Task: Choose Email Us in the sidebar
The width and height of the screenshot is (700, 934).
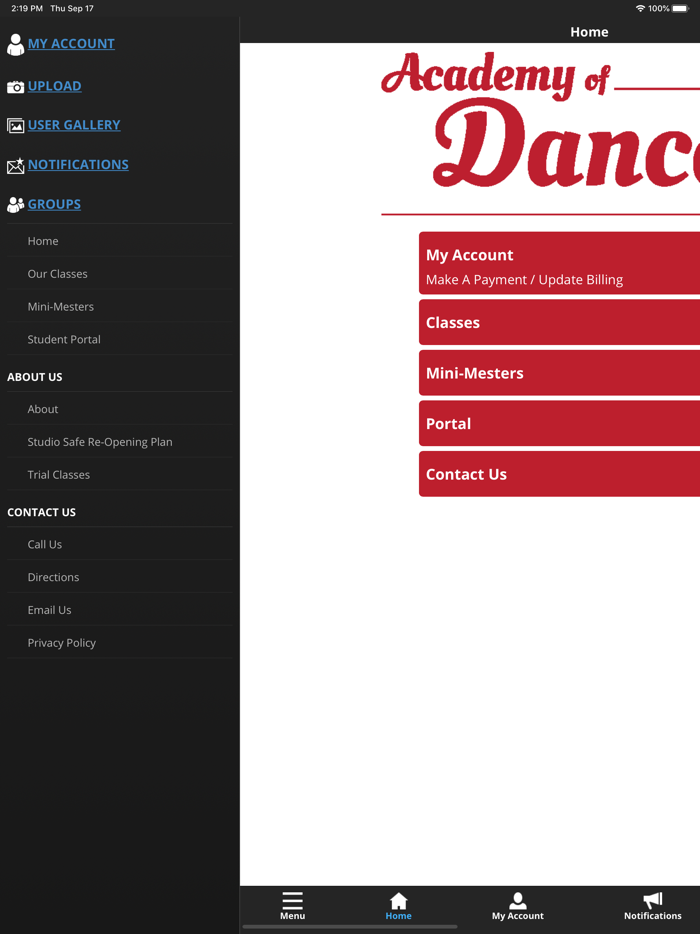Action: [119, 609]
